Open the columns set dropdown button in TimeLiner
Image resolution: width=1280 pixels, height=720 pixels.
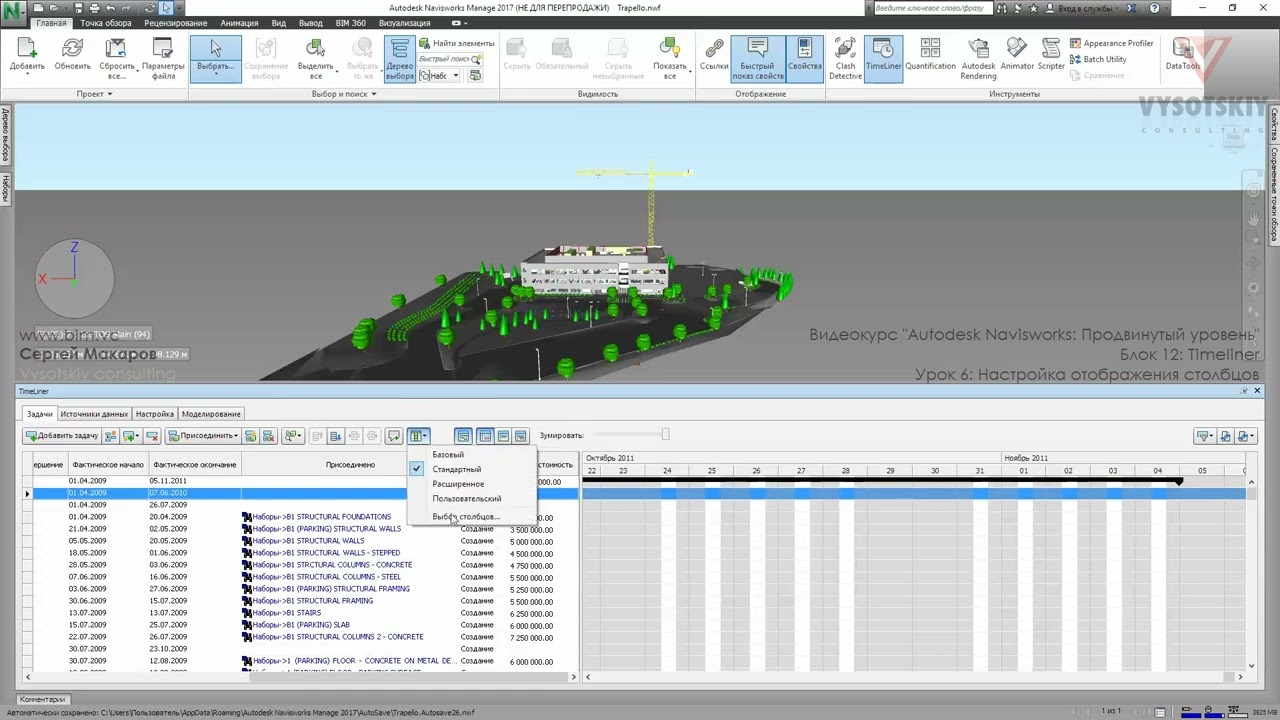pyautogui.click(x=418, y=436)
